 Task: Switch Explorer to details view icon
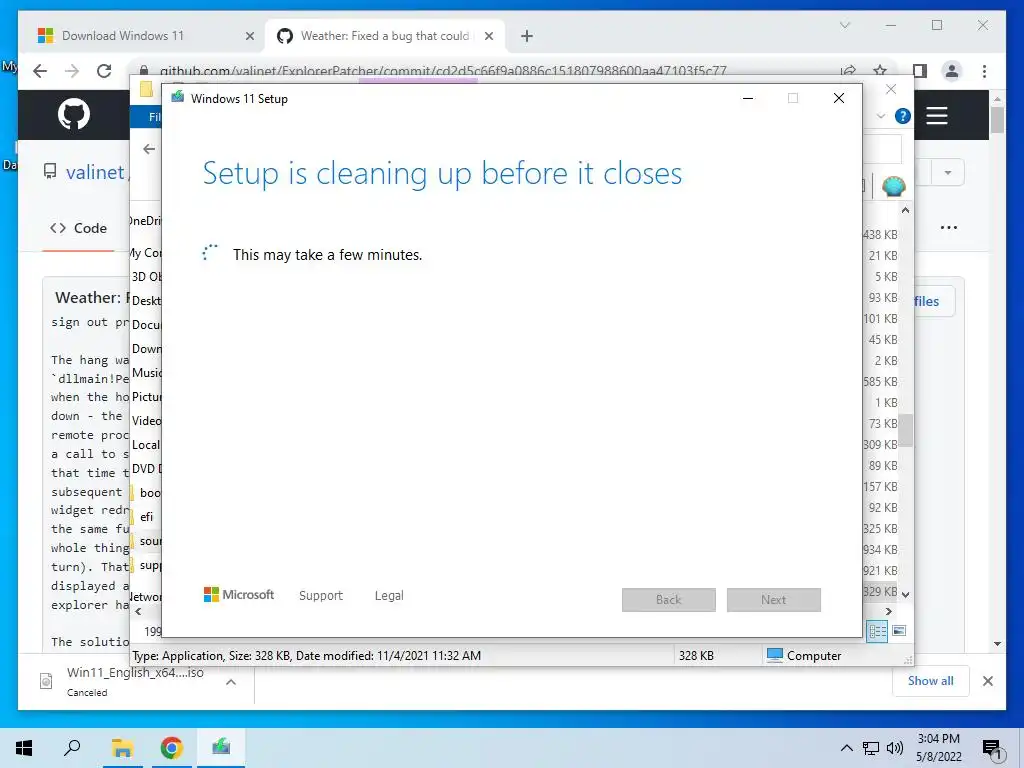click(x=877, y=631)
